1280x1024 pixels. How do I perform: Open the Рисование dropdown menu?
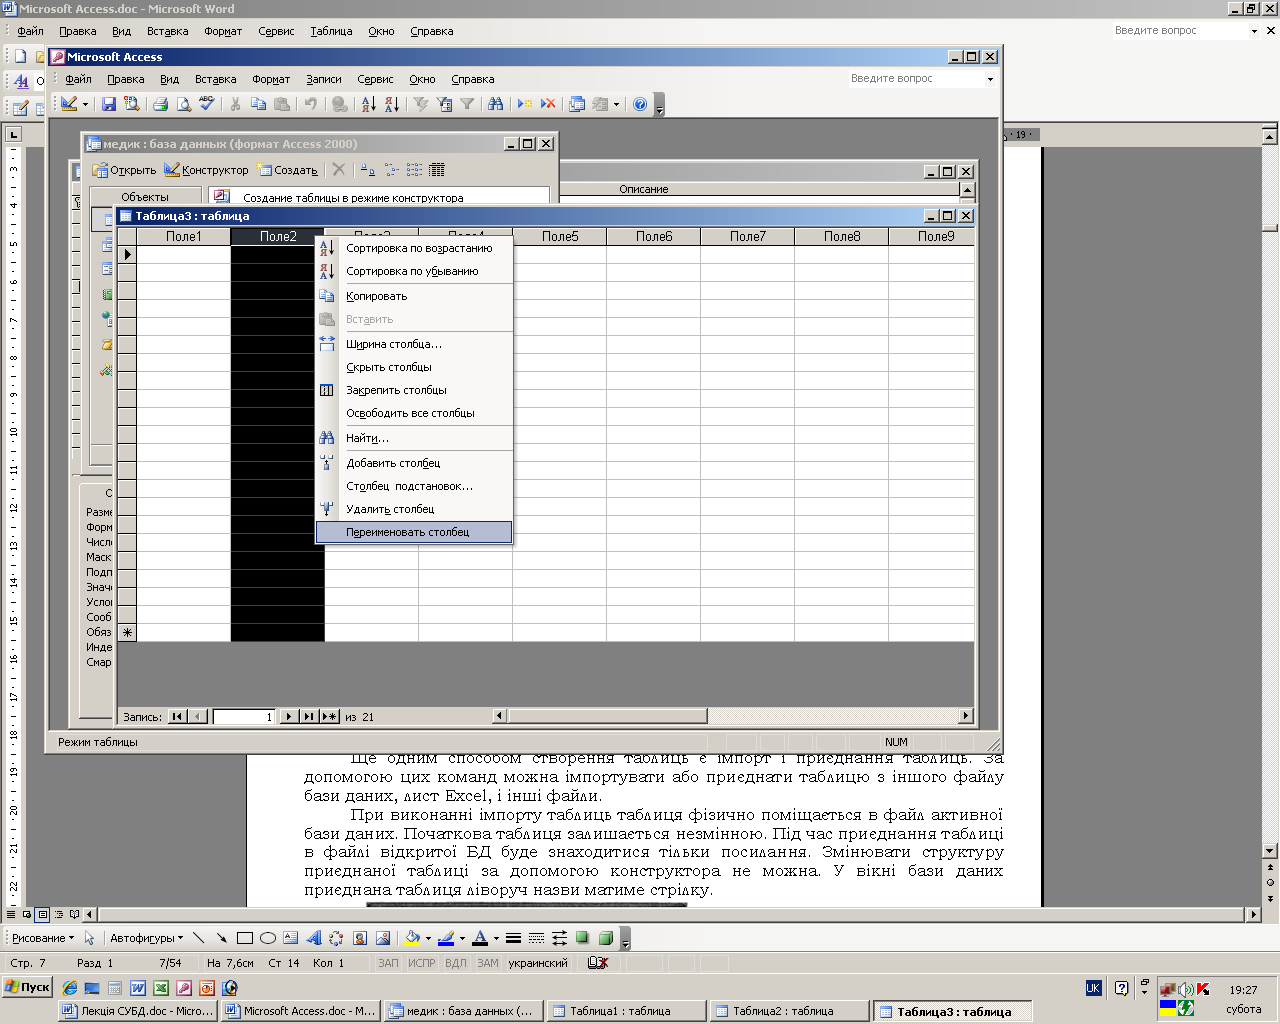[x=41, y=938]
